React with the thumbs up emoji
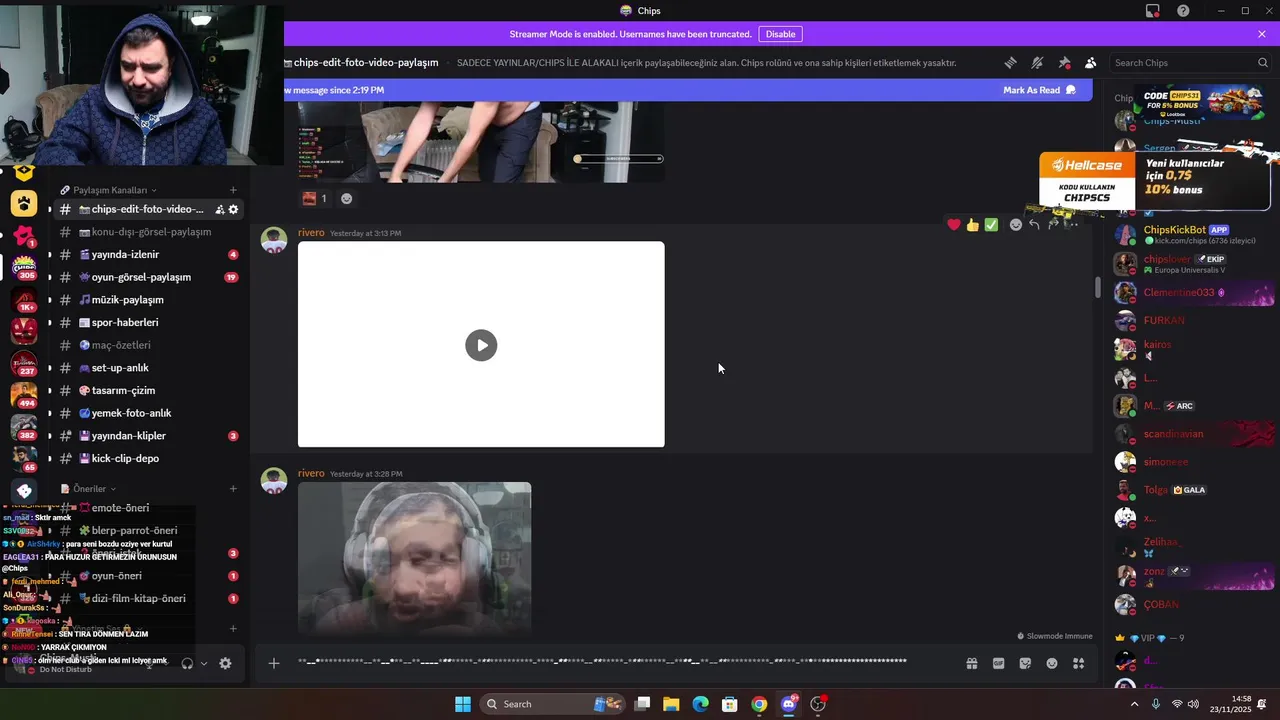1280x720 pixels. [972, 225]
